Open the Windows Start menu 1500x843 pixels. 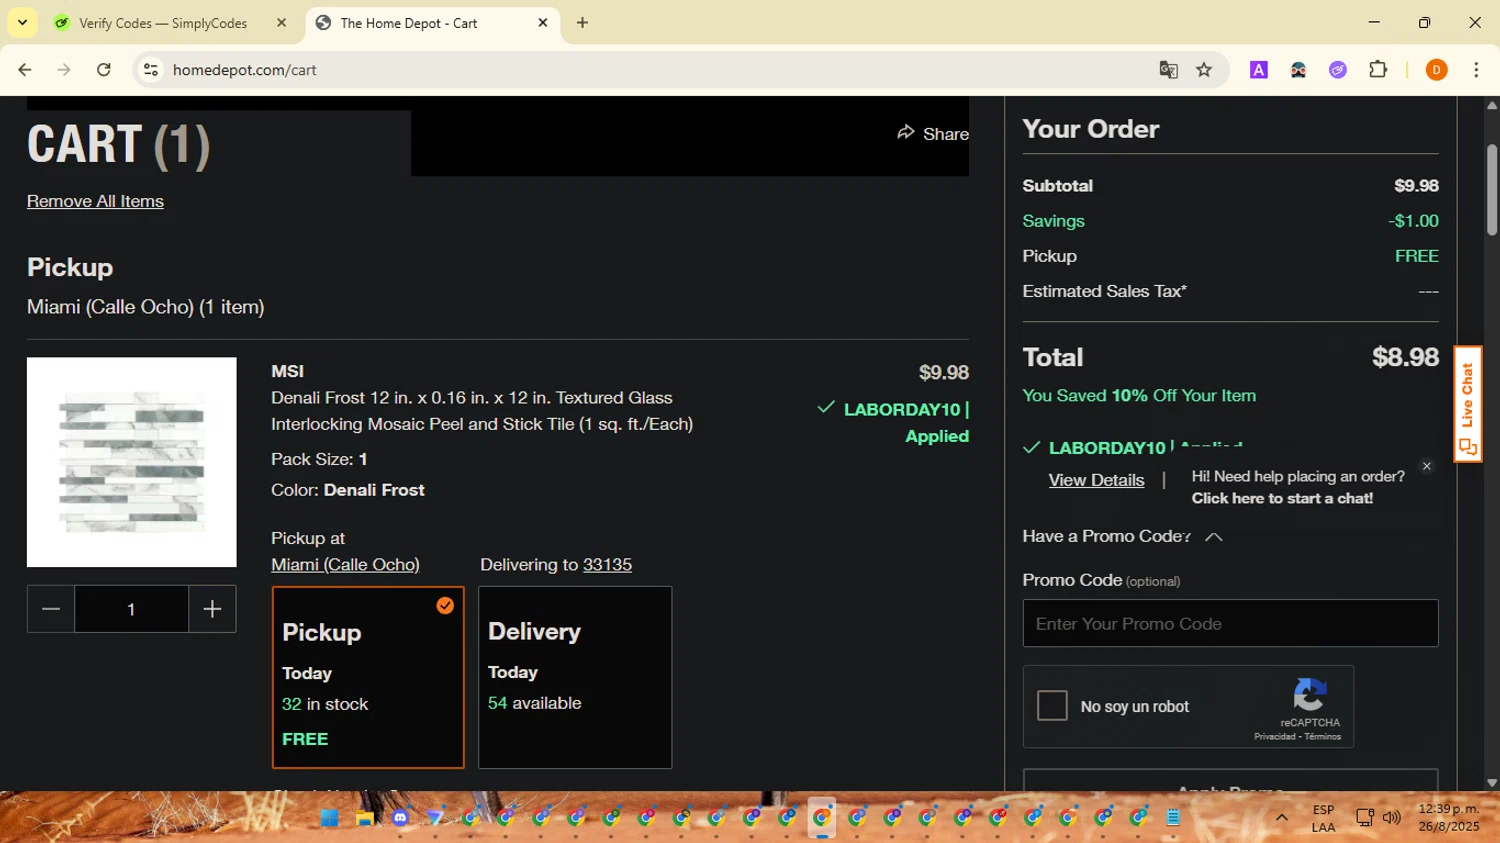coord(329,818)
